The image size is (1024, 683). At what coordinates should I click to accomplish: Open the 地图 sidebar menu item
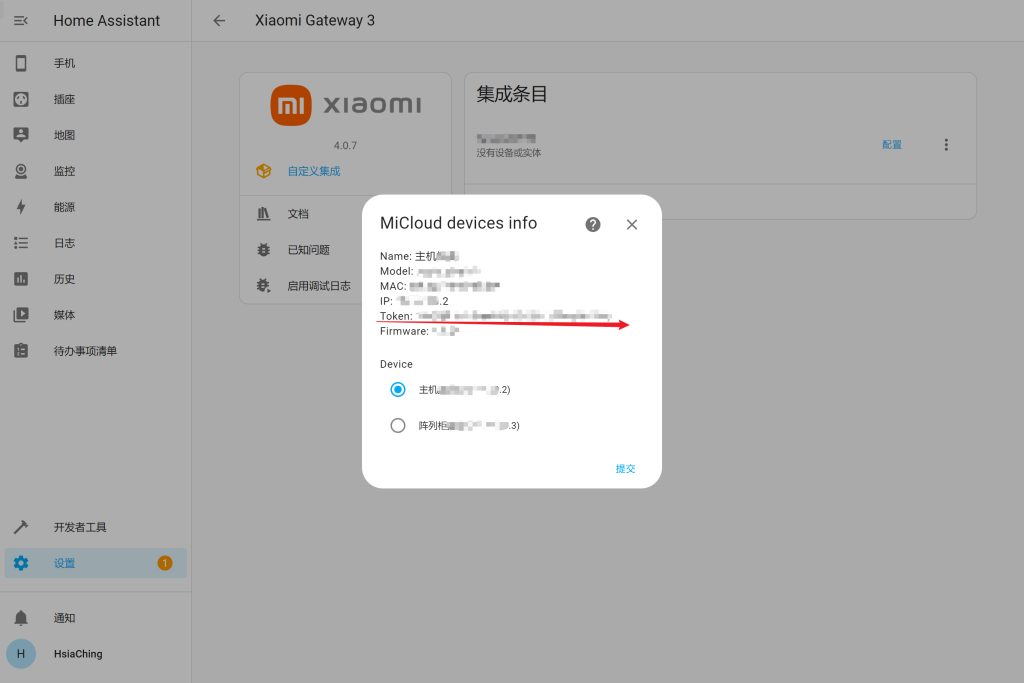pyautogui.click(x=95, y=135)
